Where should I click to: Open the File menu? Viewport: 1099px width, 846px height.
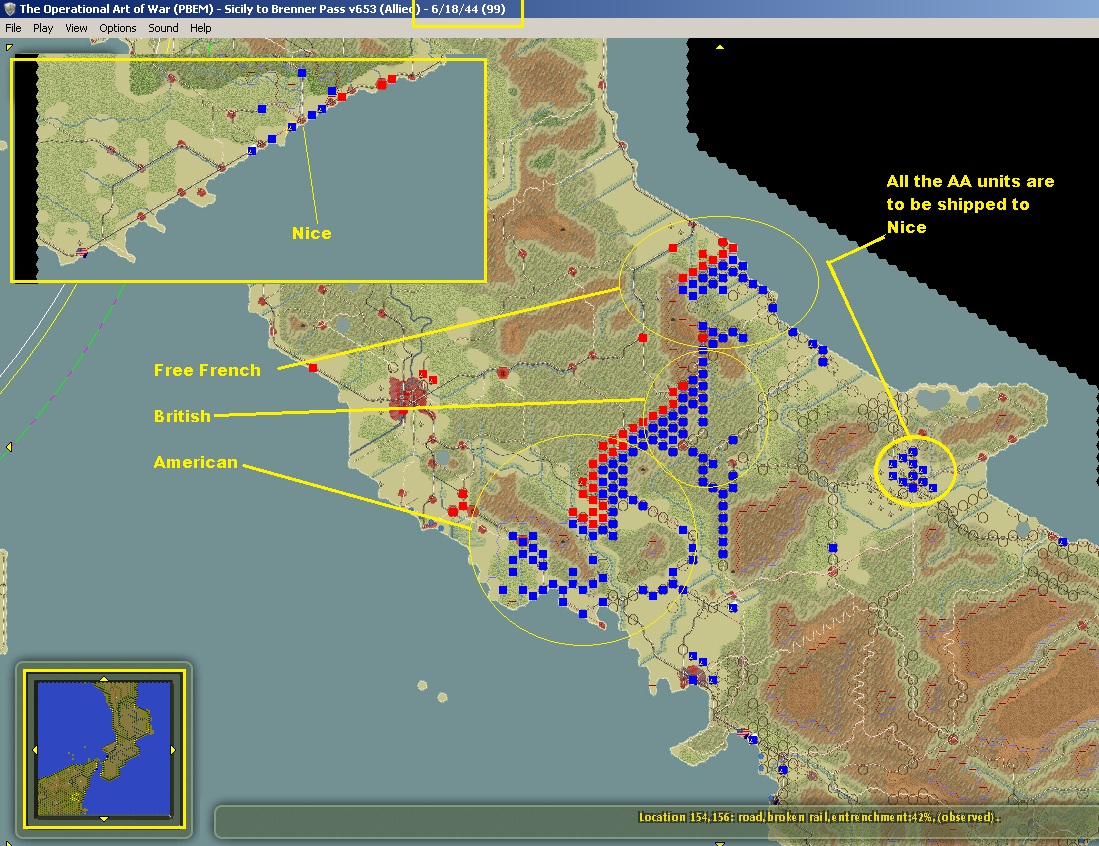pos(13,28)
